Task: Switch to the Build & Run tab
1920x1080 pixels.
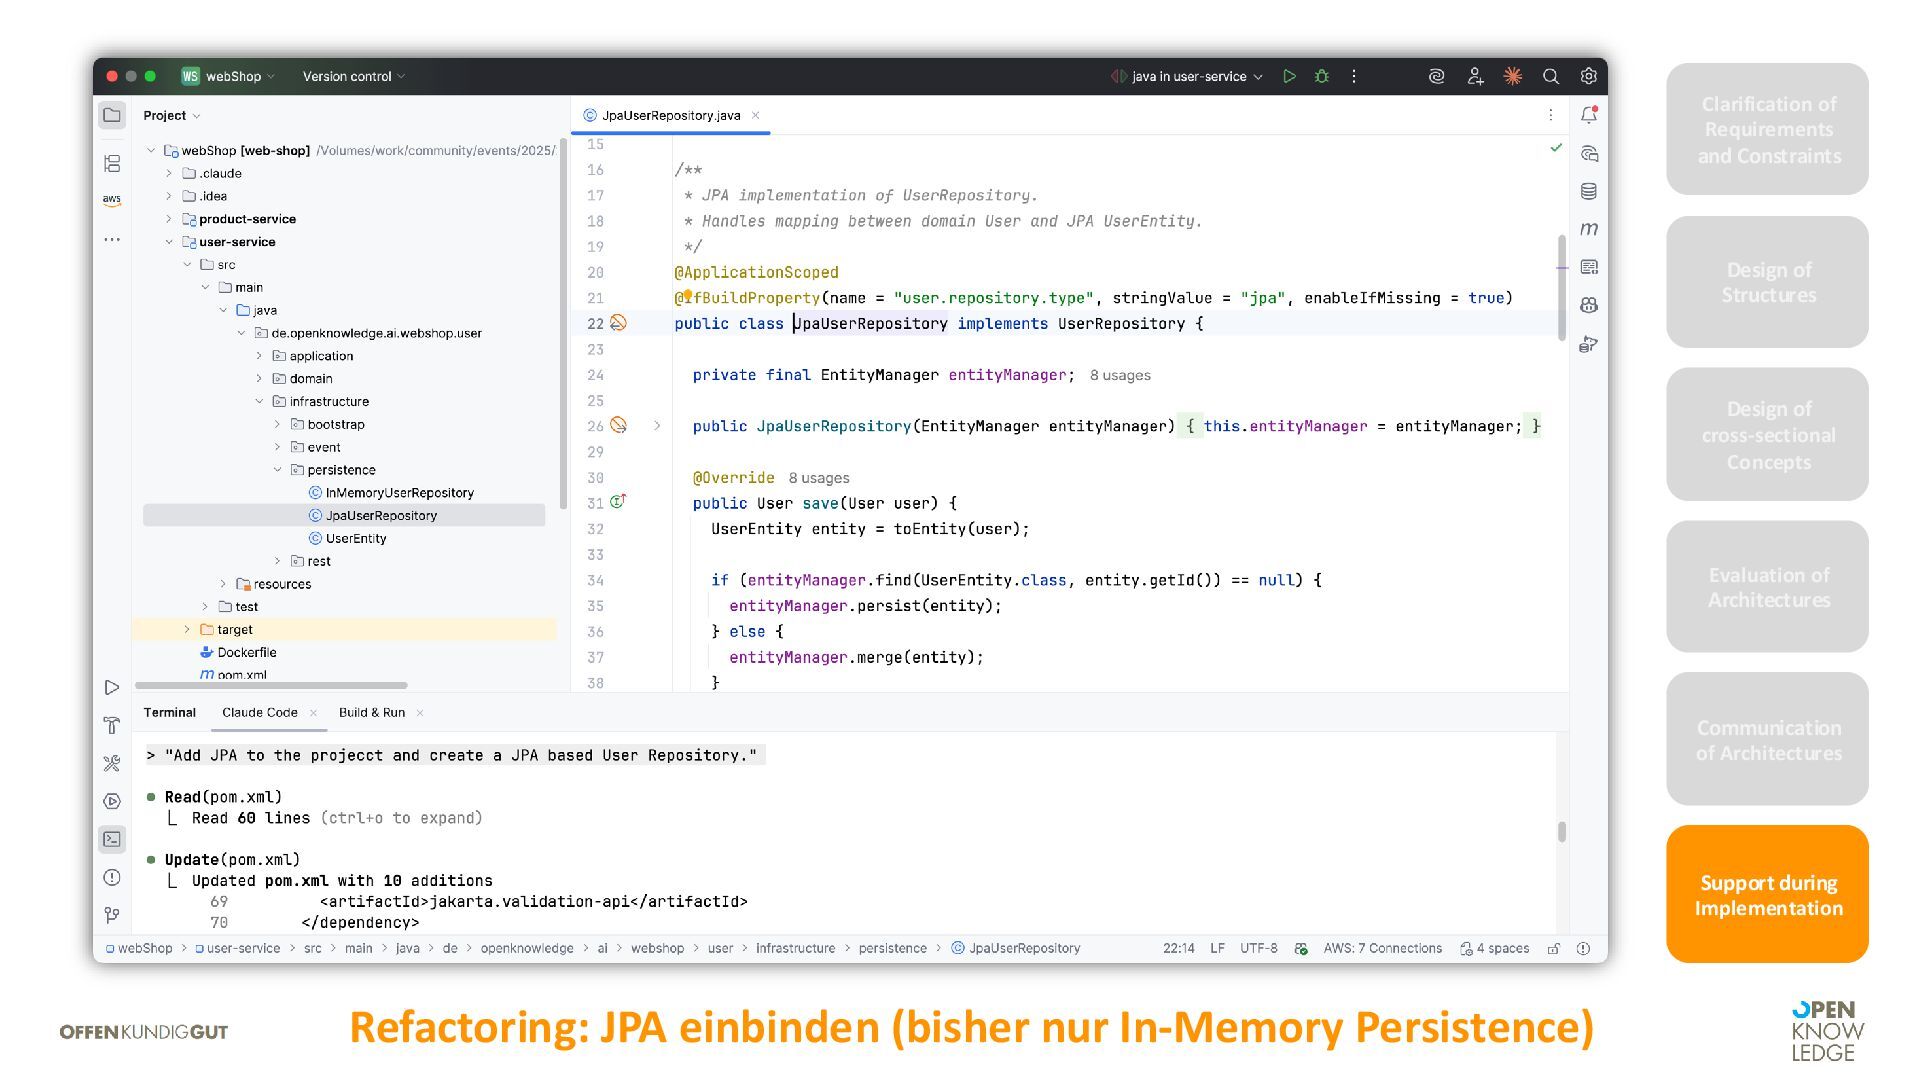Action: (x=371, y=712)
